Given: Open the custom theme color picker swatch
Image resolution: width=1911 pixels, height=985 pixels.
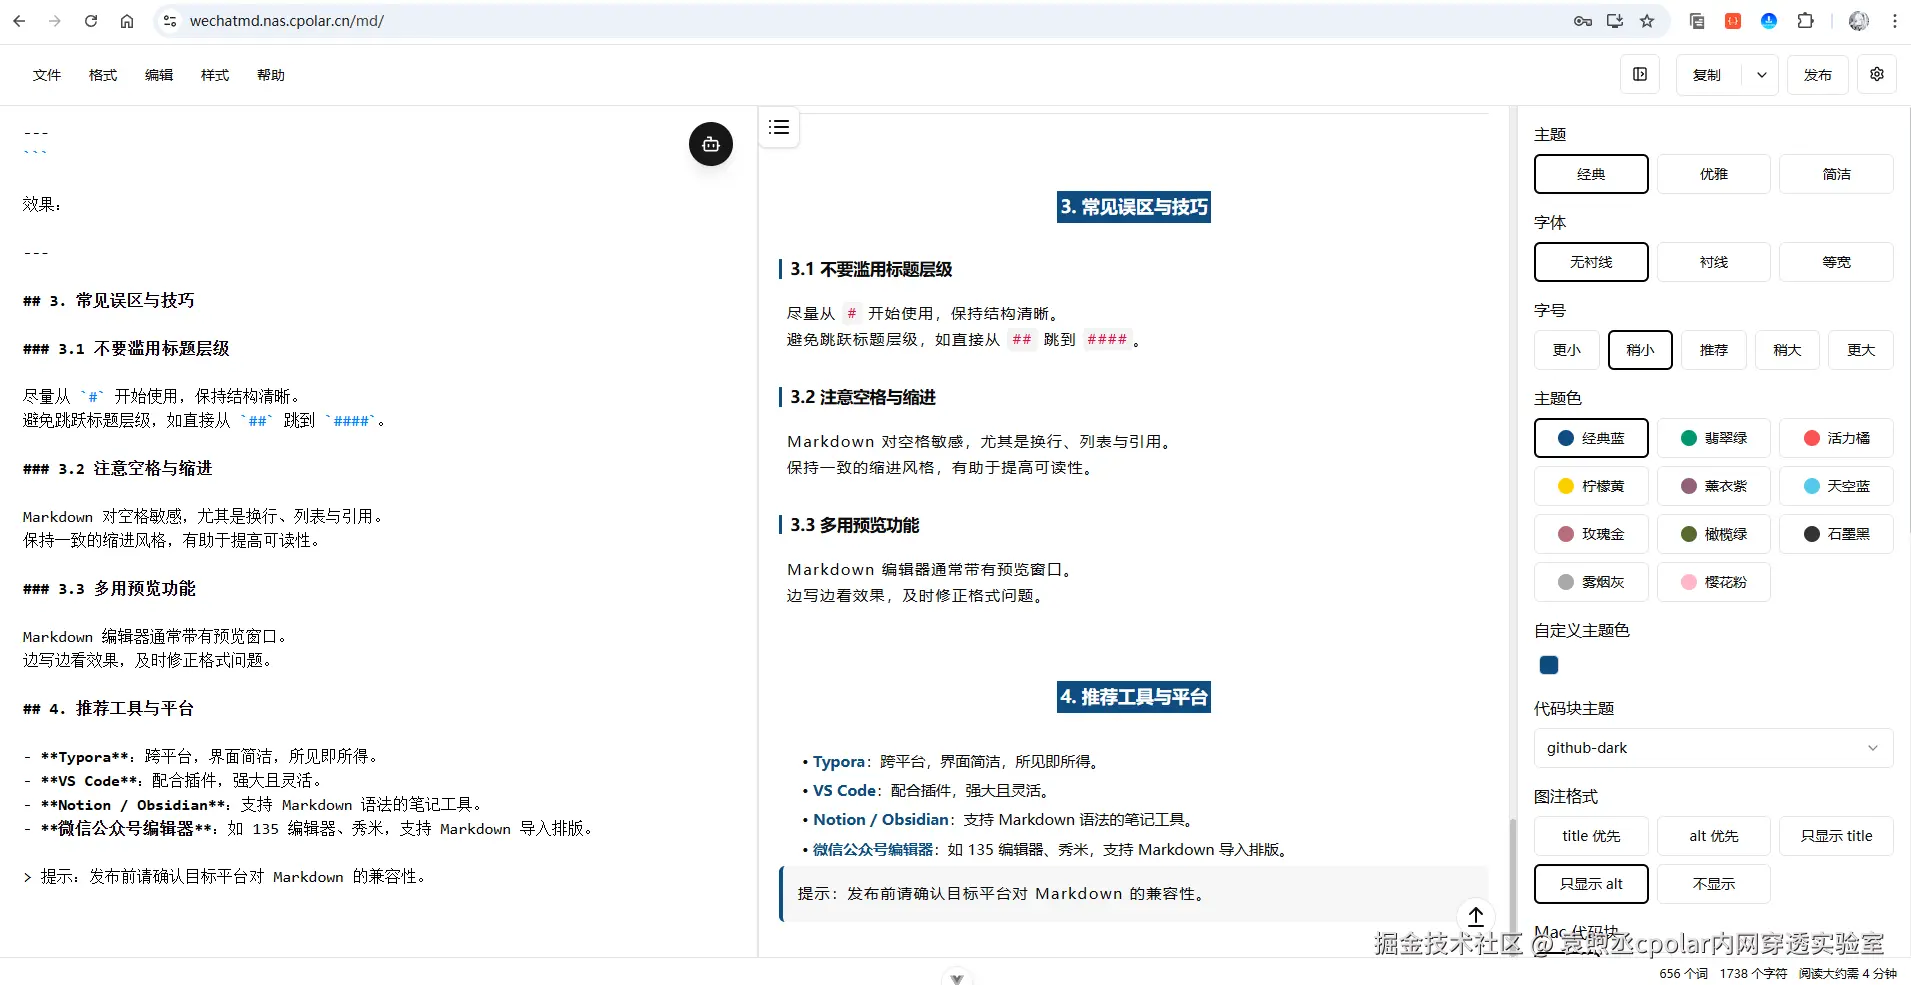Looking at the screenshot, I should 1549,665.
